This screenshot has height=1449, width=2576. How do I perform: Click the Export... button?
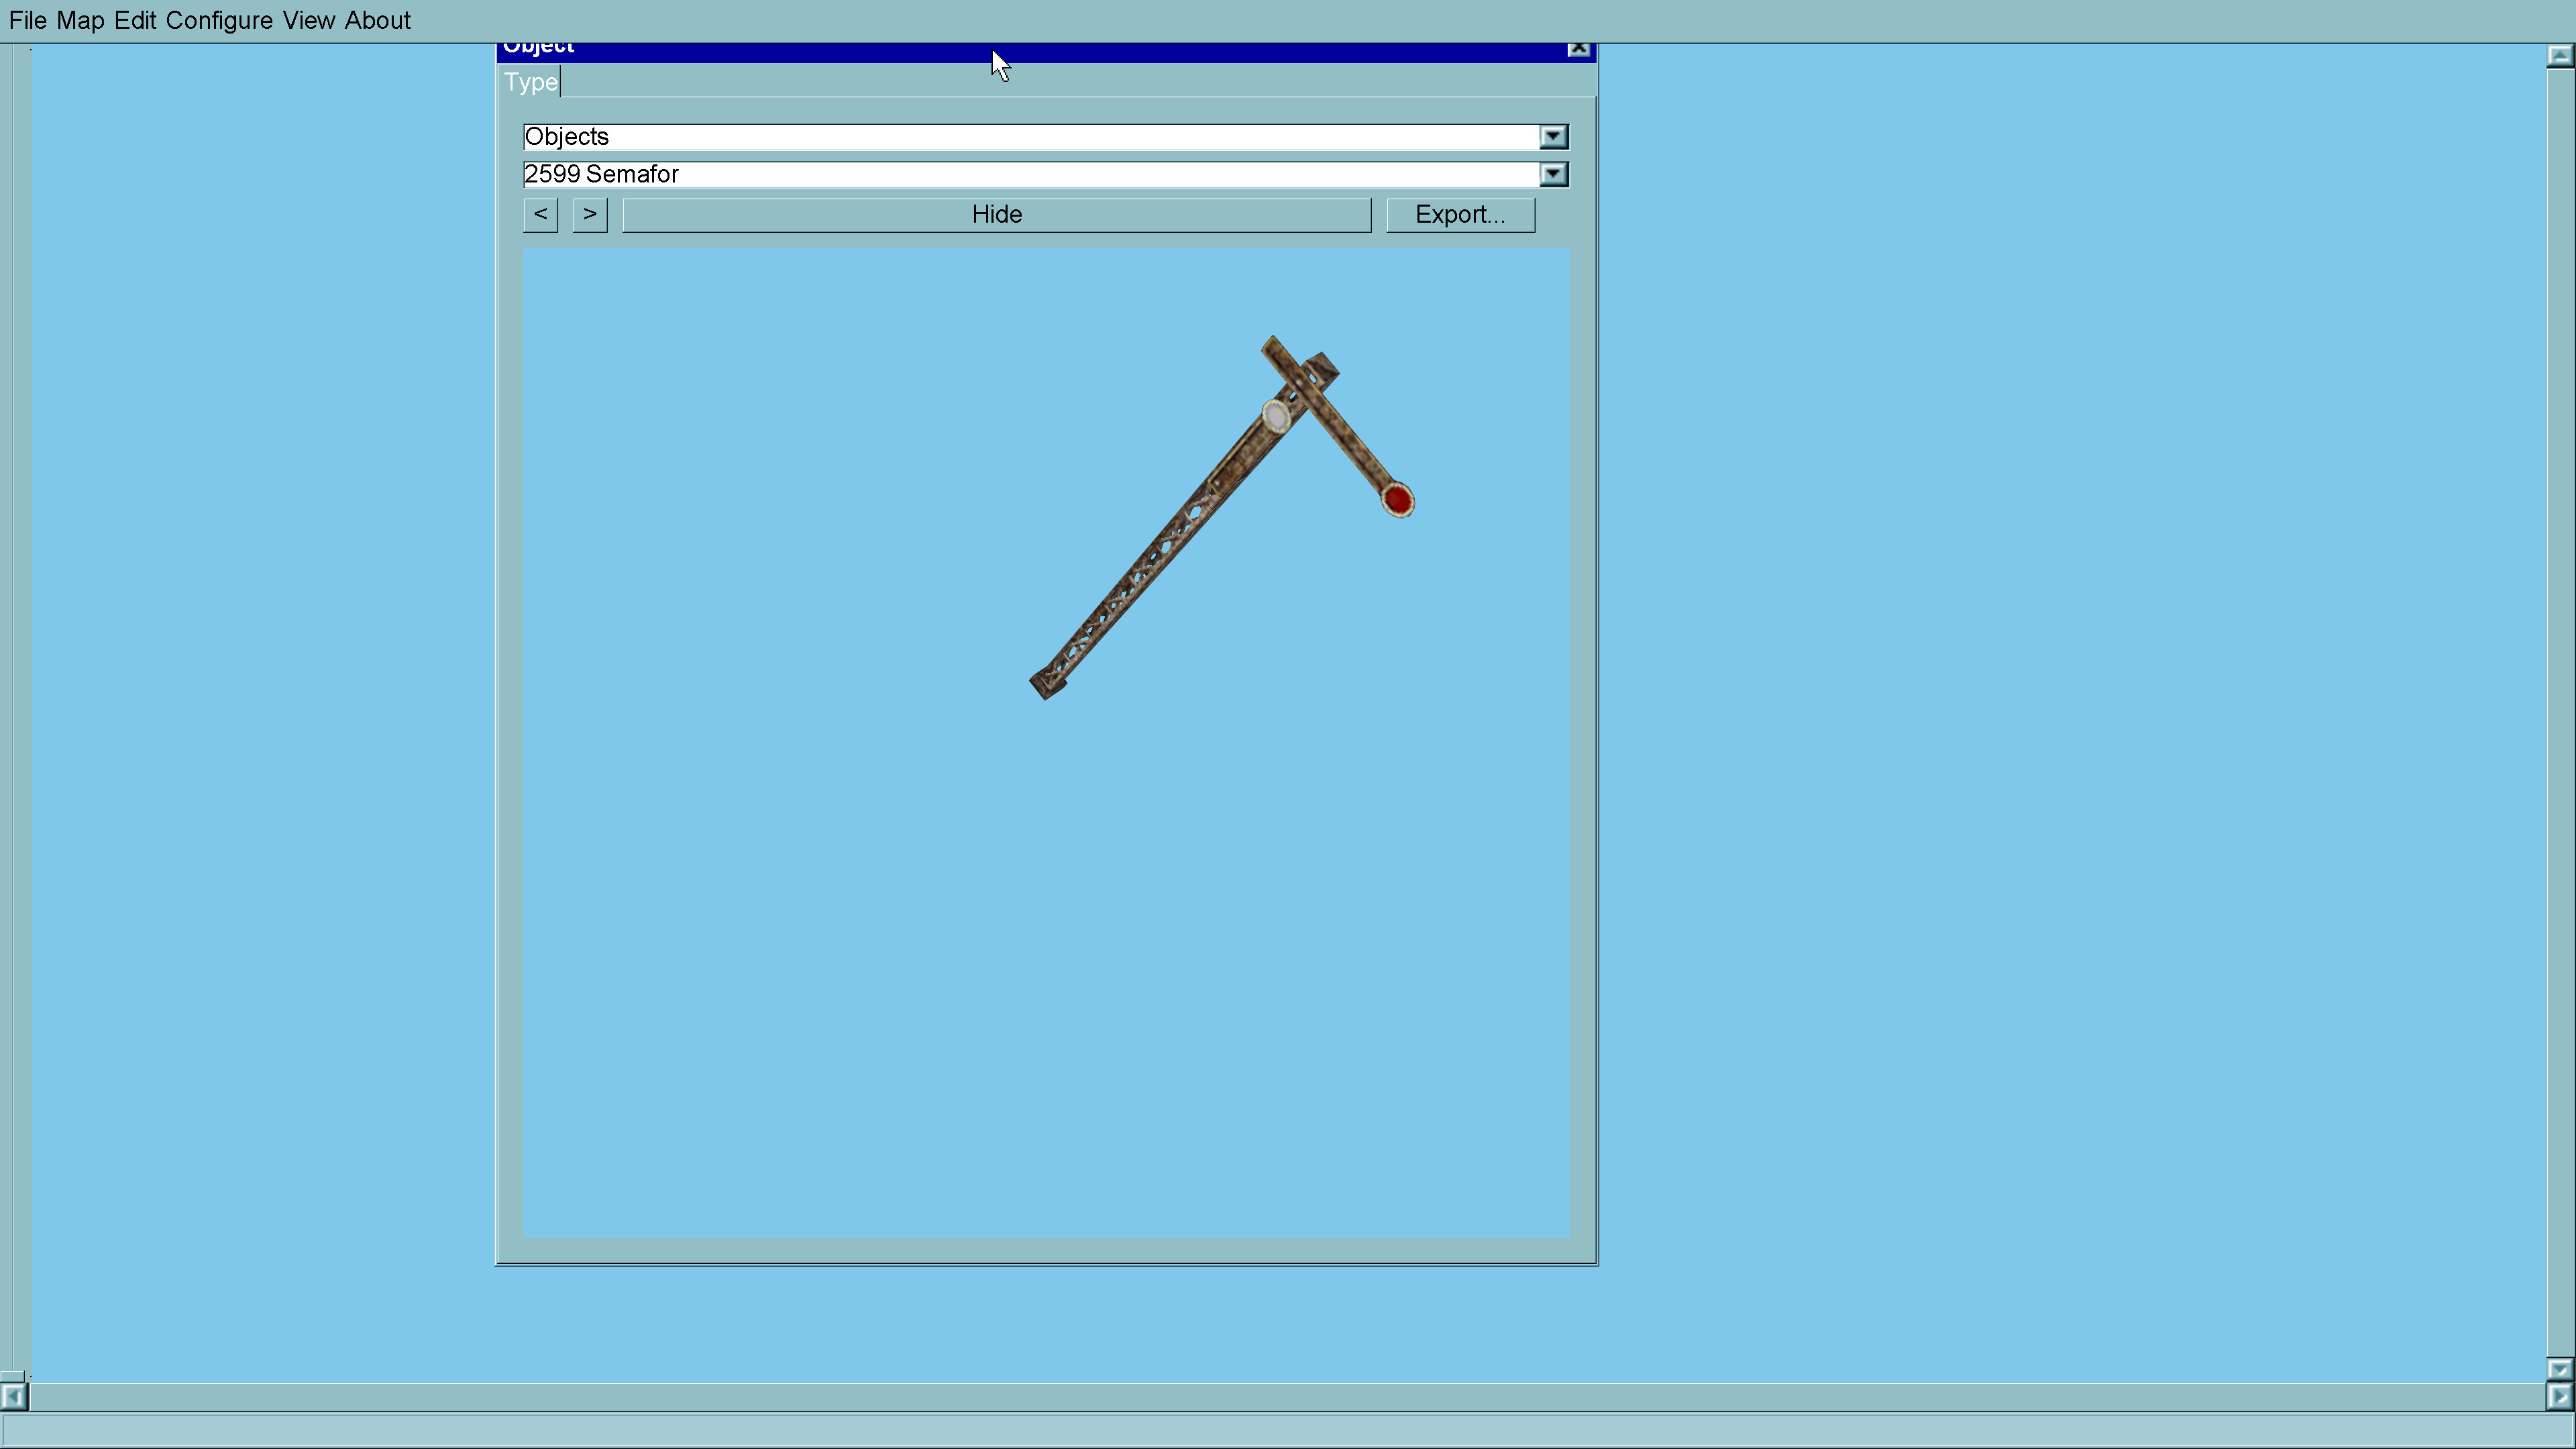click(x=1459, y=214)
